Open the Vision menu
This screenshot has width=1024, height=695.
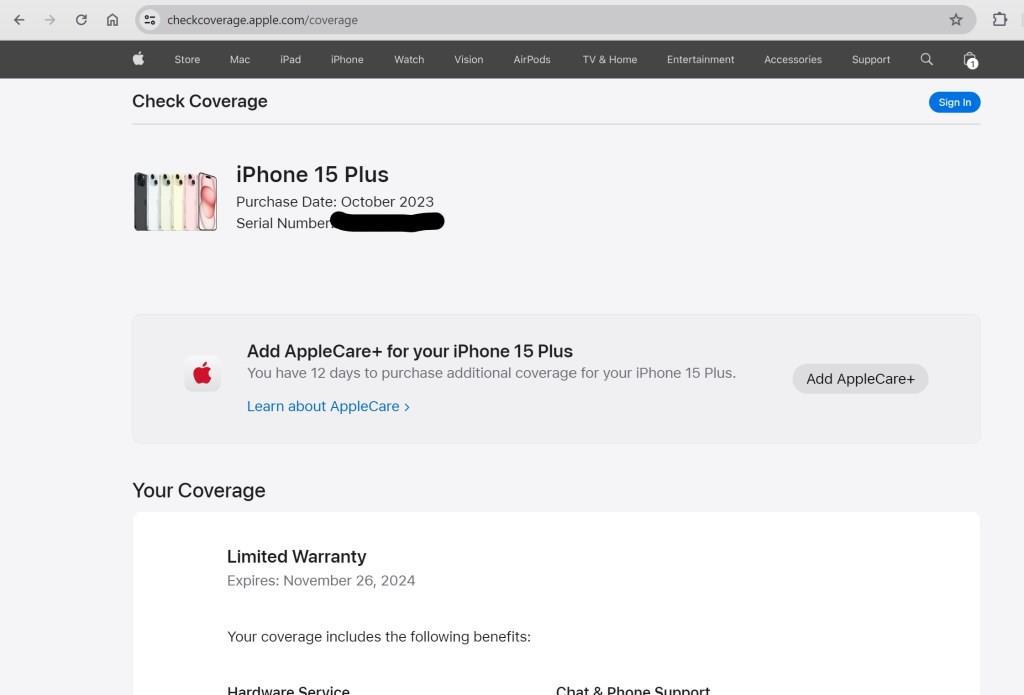pos(469,59)
